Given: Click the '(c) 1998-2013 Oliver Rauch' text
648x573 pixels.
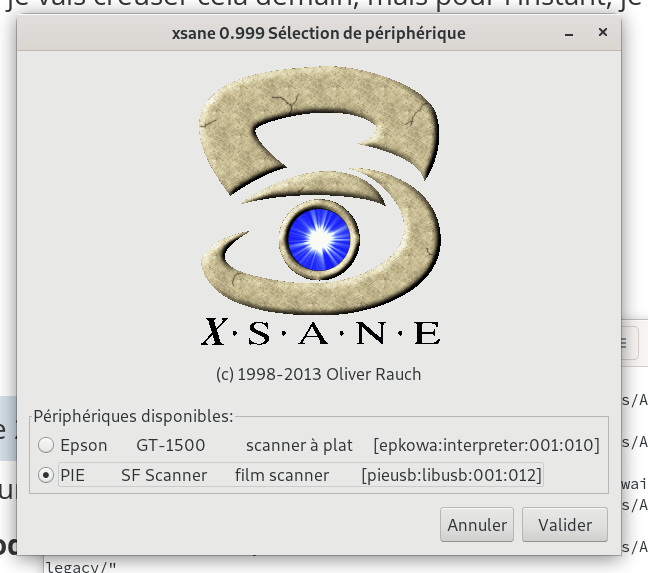Looking at the screenshot, I should tap(319, 374).
